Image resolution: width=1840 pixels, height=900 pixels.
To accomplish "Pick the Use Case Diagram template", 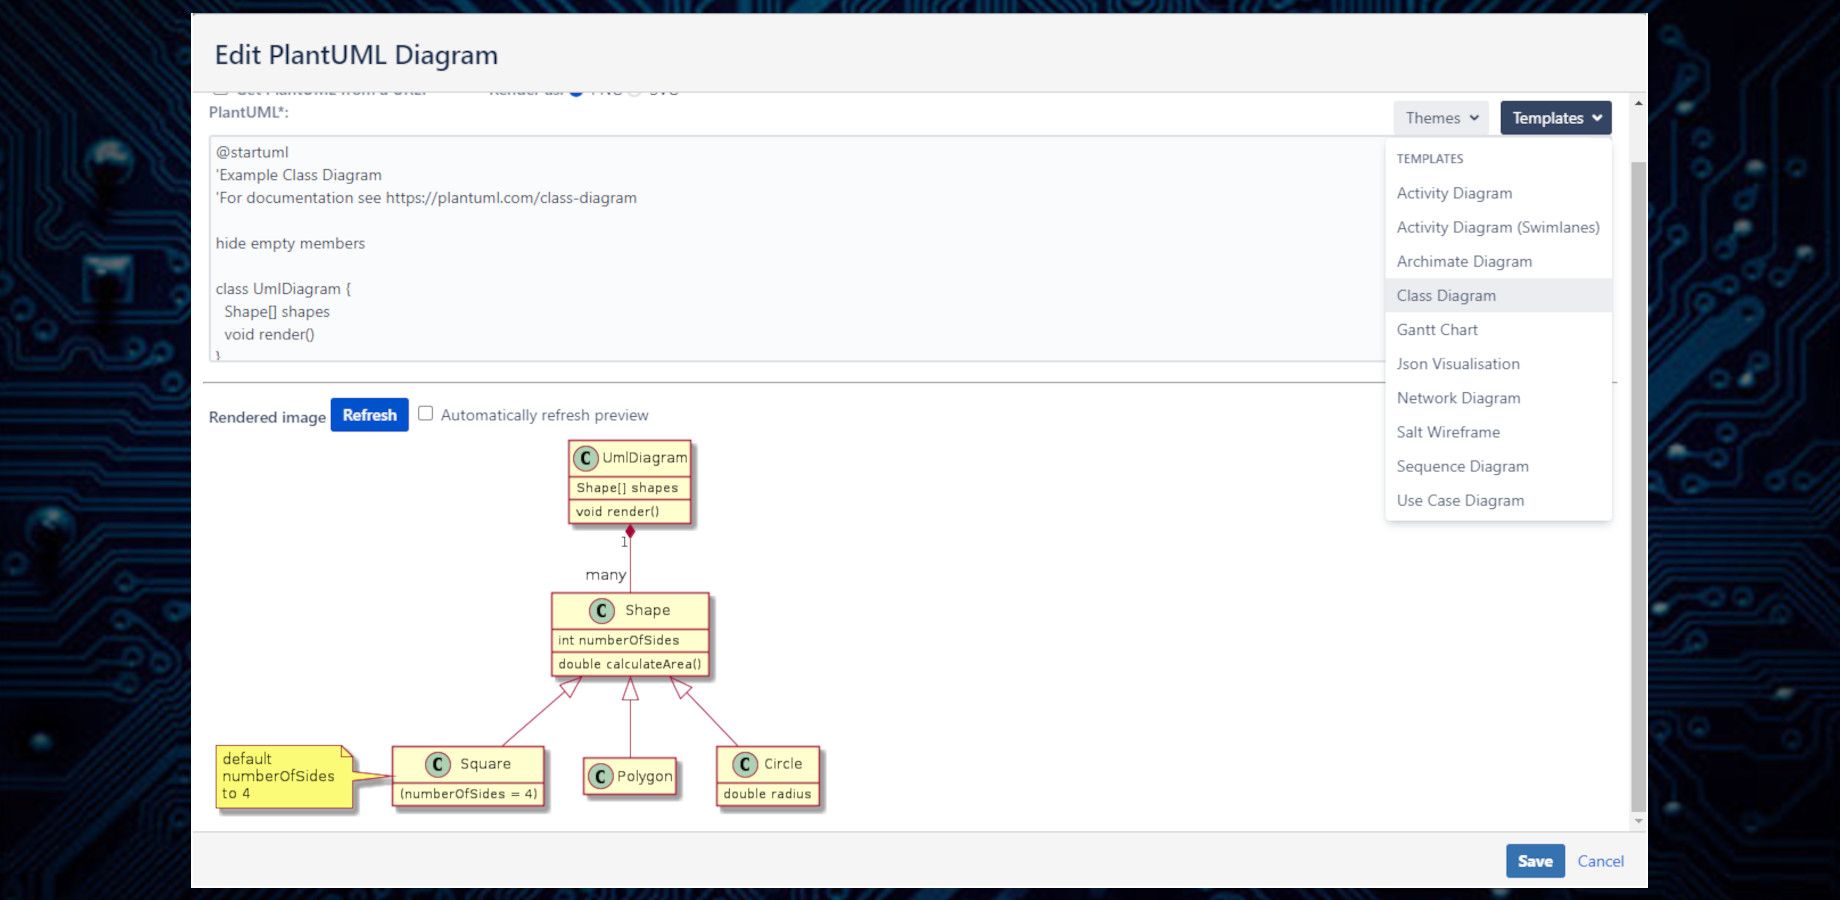I will 1460,500.
